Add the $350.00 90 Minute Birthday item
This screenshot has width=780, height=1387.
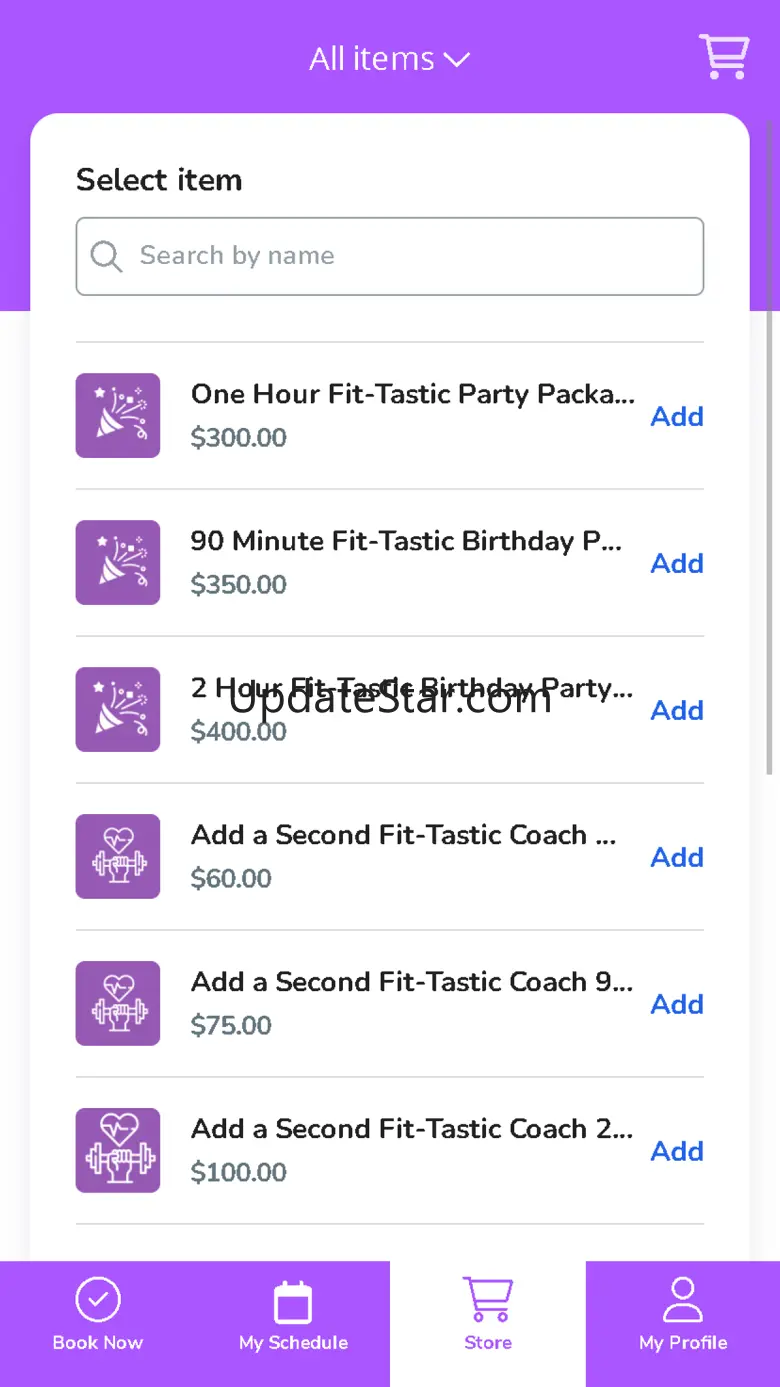pos(677,563)
